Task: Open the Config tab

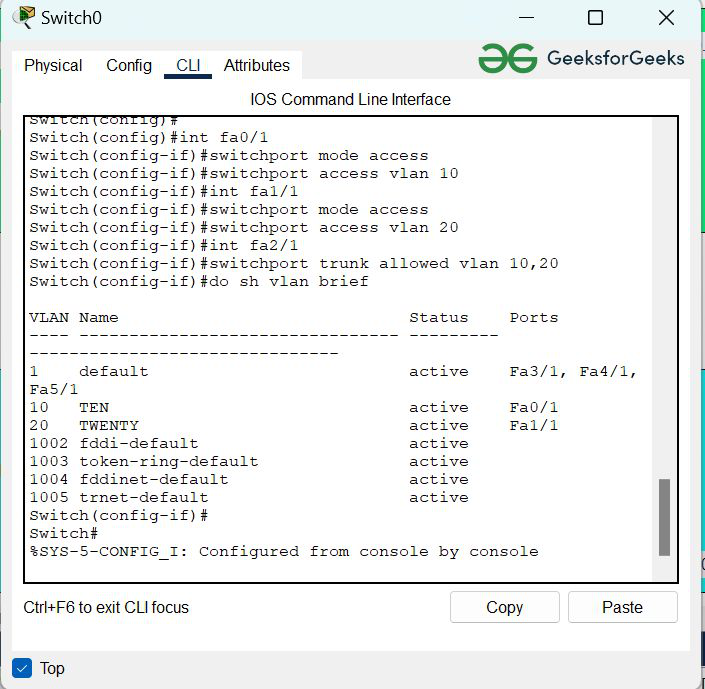Action: pyautogui.click(x=129, y=65)
